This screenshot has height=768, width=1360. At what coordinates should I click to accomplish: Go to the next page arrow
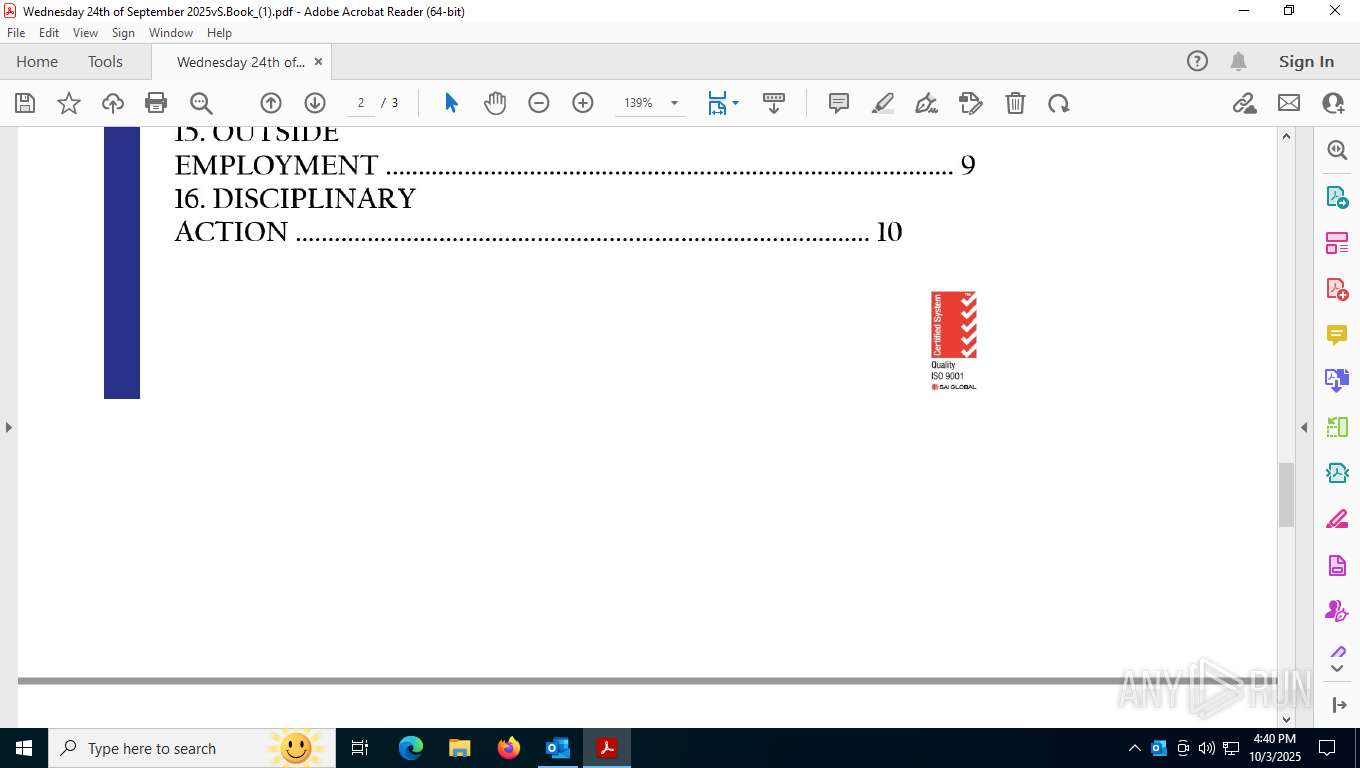315,103
